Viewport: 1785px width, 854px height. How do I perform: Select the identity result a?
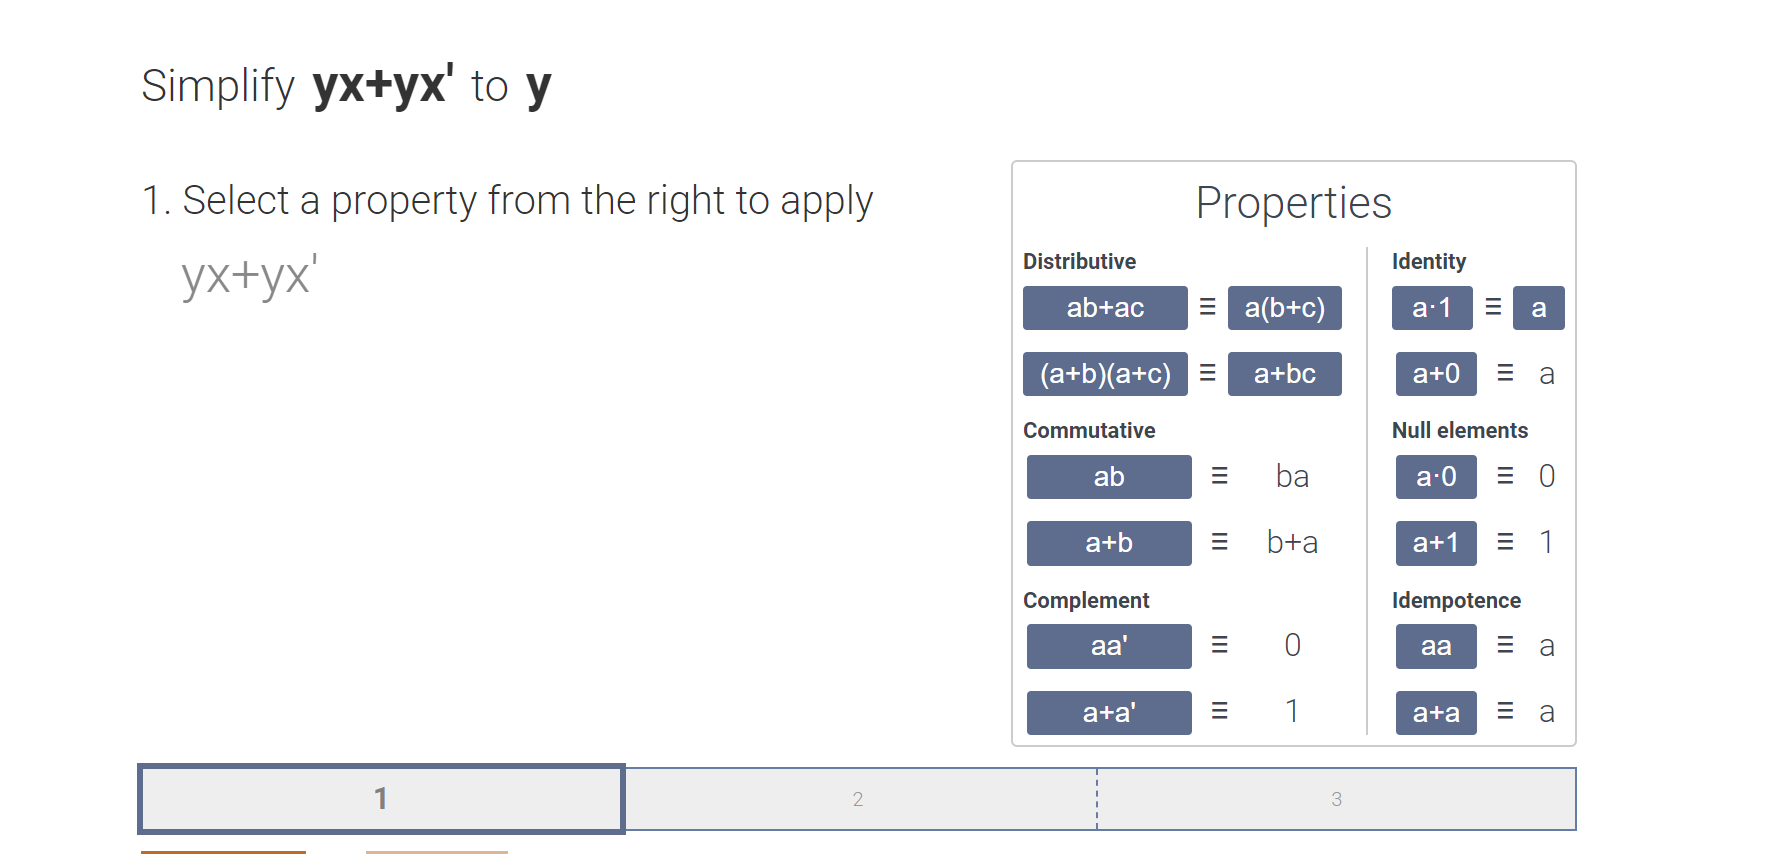coord(1538,308)
